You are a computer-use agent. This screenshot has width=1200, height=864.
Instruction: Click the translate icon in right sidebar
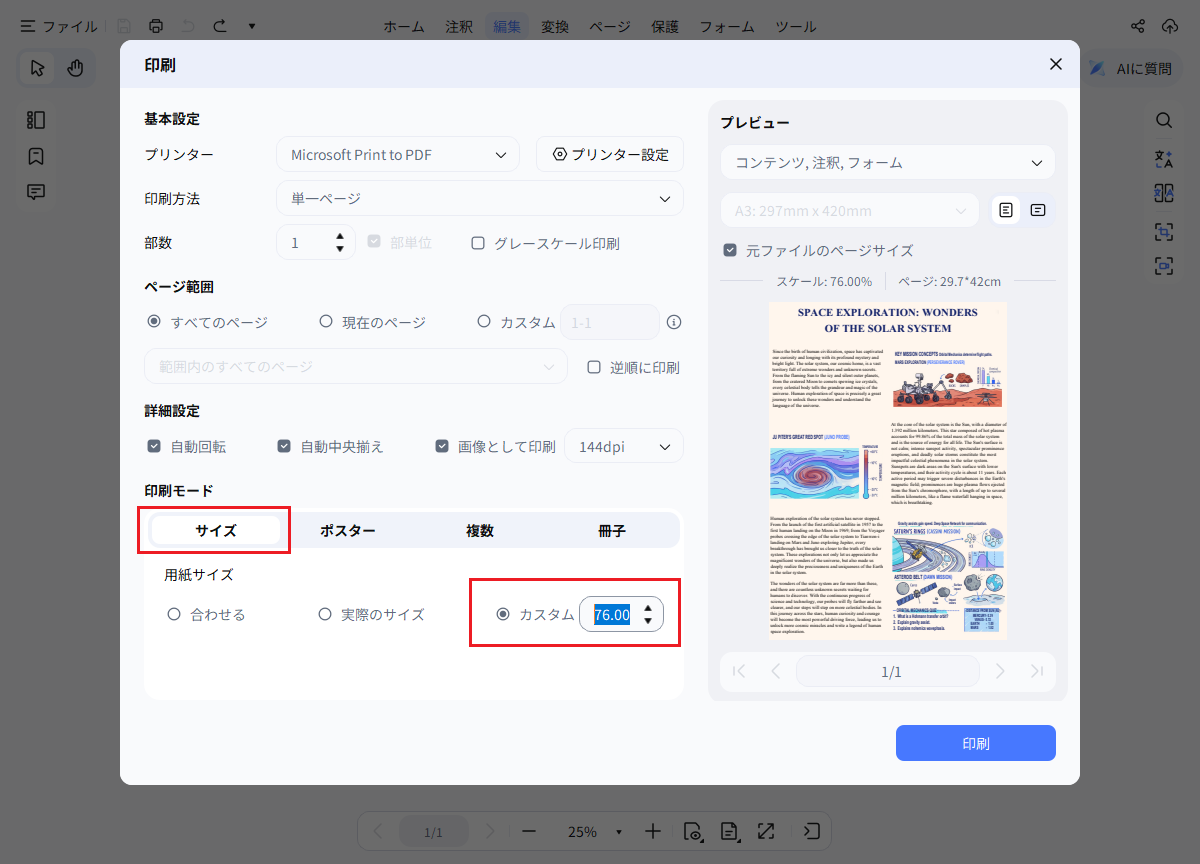(1164, 159)
